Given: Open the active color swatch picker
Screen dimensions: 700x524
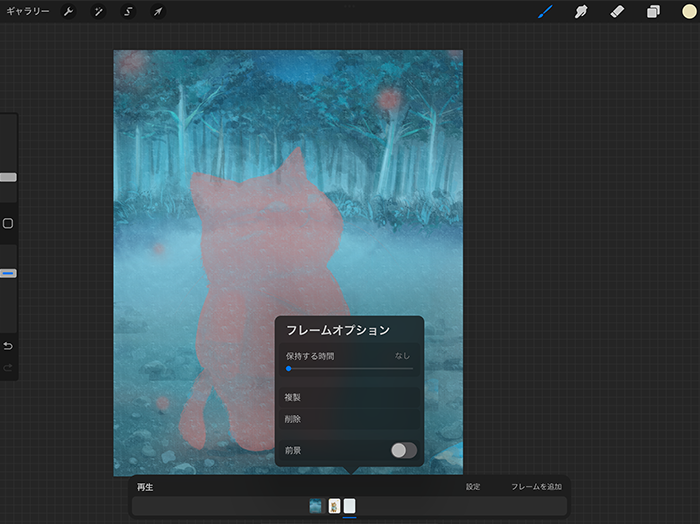Looking at the screenshot, I should (689, 12).
